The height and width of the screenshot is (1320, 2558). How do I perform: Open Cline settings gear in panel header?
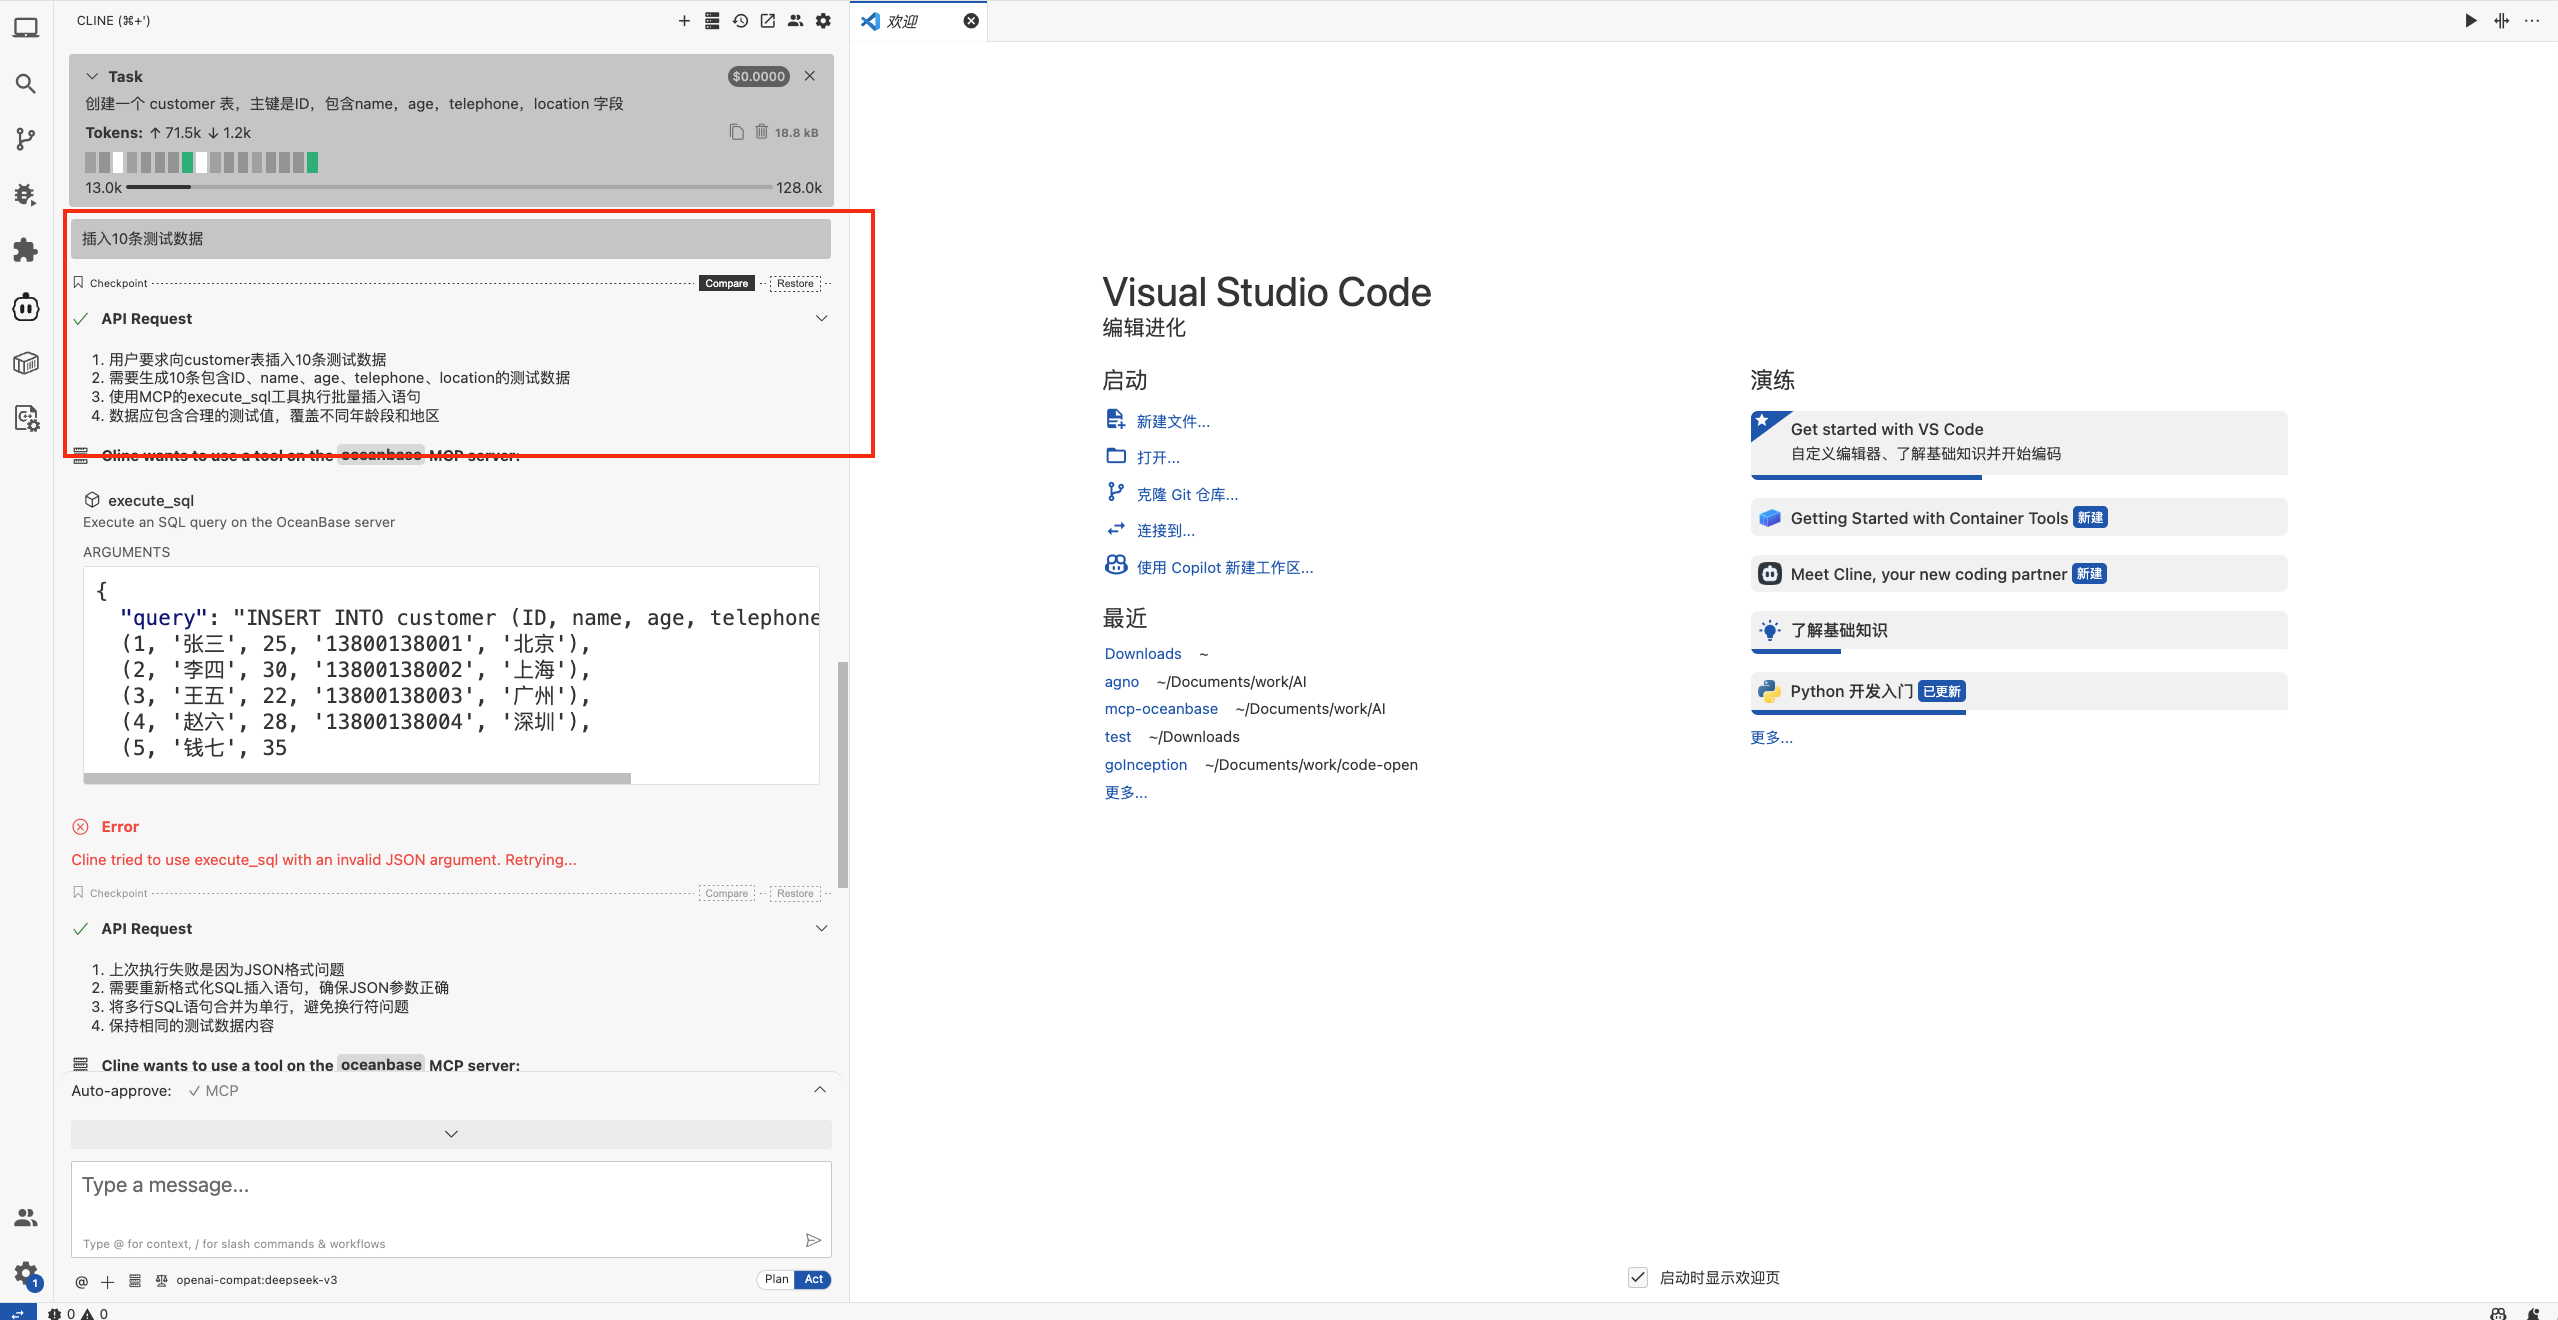click(x=823, y=21)
